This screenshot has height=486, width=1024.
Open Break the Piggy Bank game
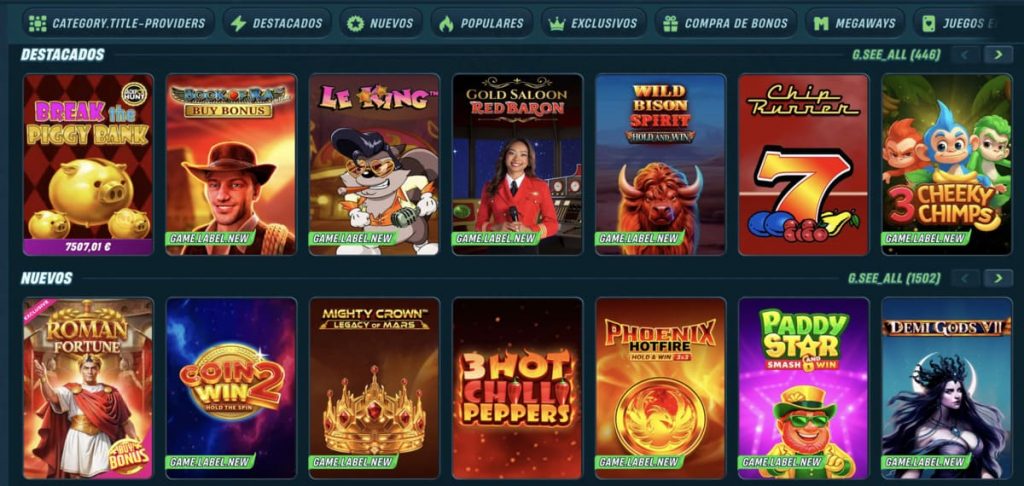pos(88,165)
